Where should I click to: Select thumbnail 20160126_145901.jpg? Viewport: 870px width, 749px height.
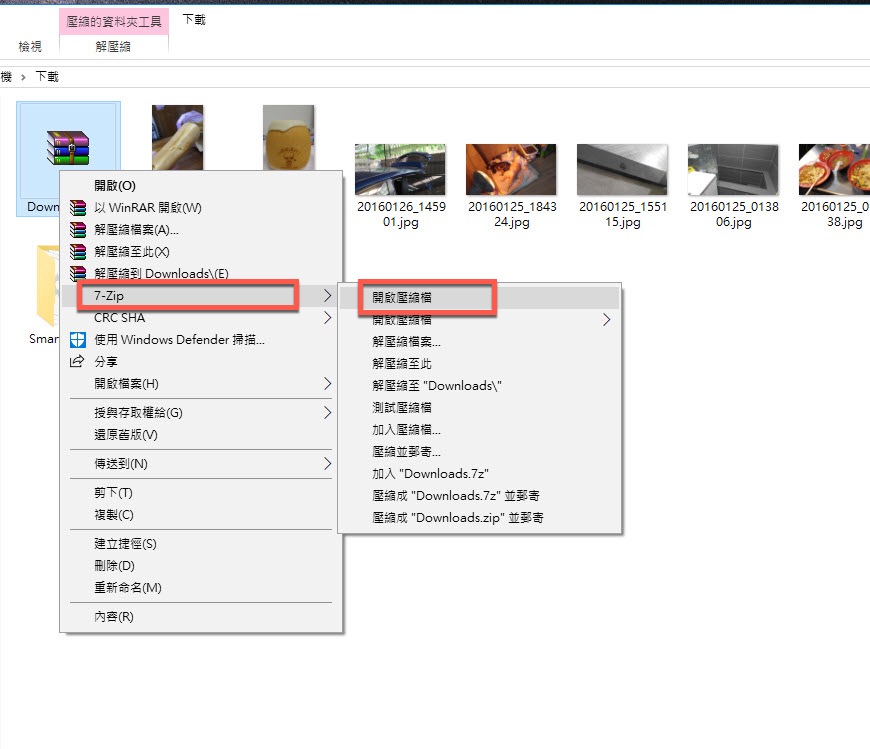tap(401, 169)
